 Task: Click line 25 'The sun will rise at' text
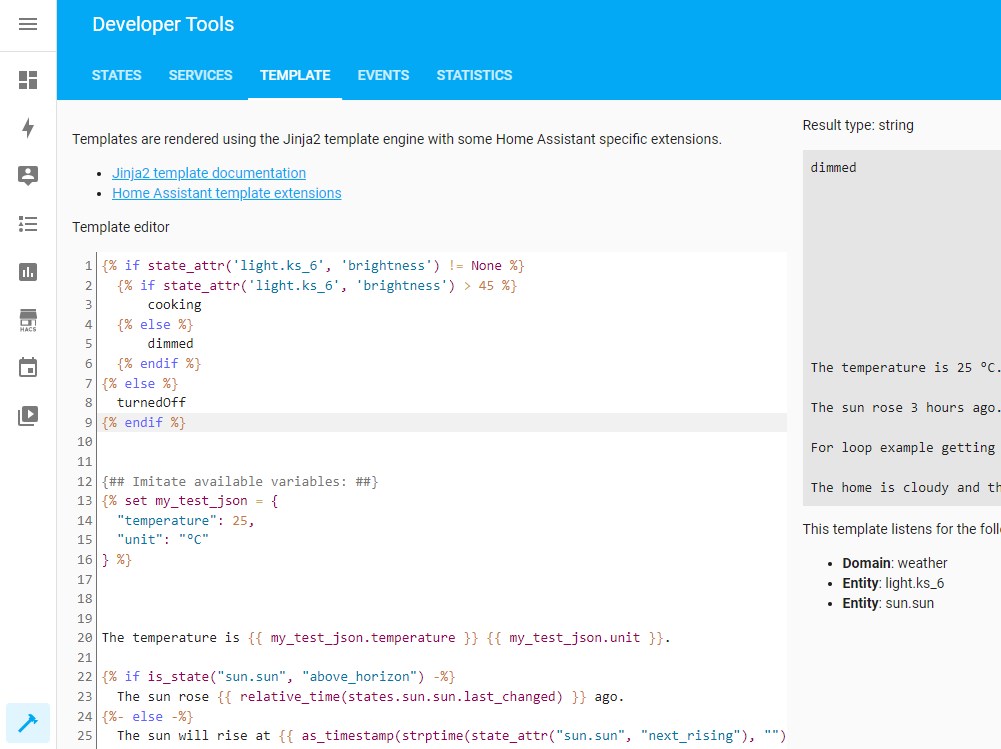click(451, 736)
